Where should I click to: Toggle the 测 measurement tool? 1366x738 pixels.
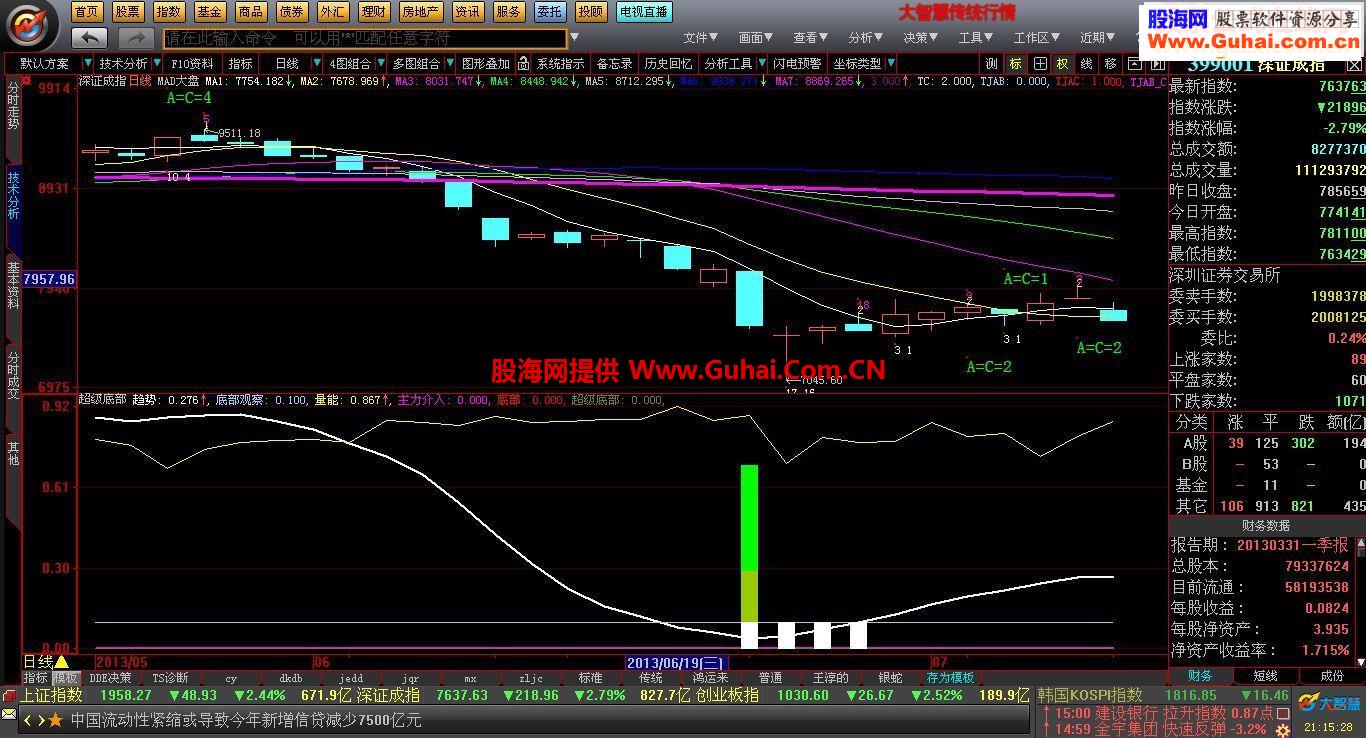click(x=991, y=63)
